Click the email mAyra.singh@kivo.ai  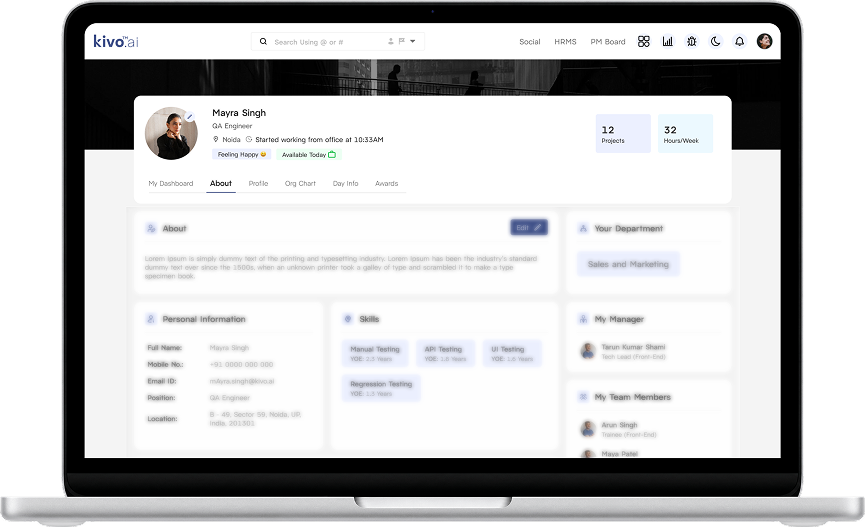pyautogui.click(x=242, y=381)
